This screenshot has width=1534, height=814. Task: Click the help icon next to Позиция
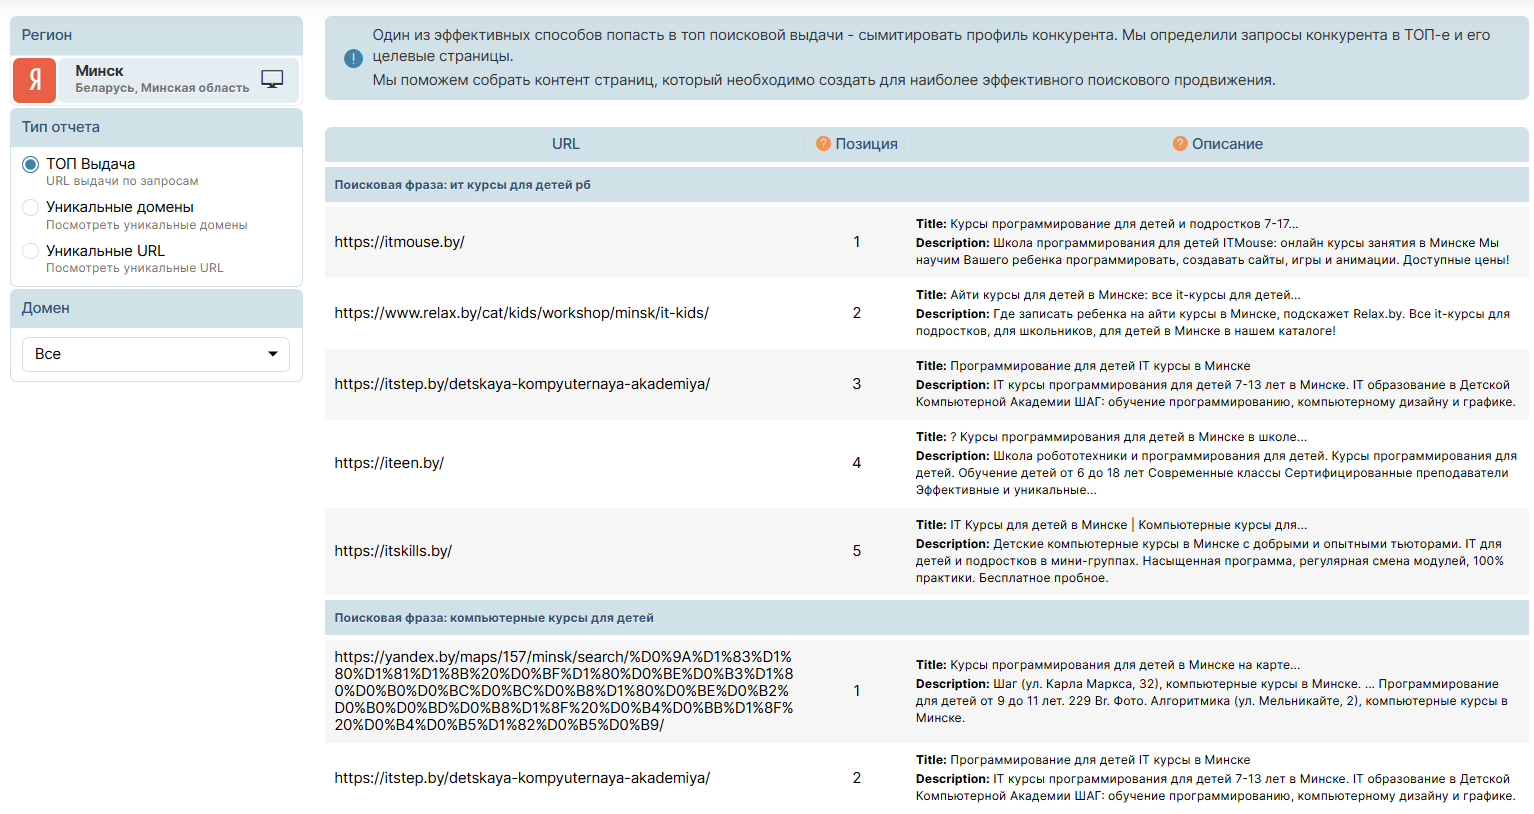(x=823, y=144)
